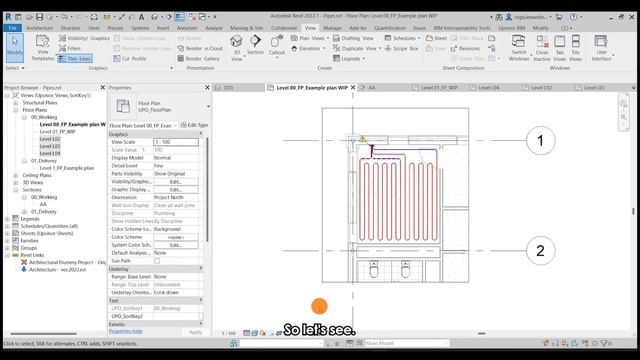
Task: Select the Callout tool
Action: coord(276,46)
